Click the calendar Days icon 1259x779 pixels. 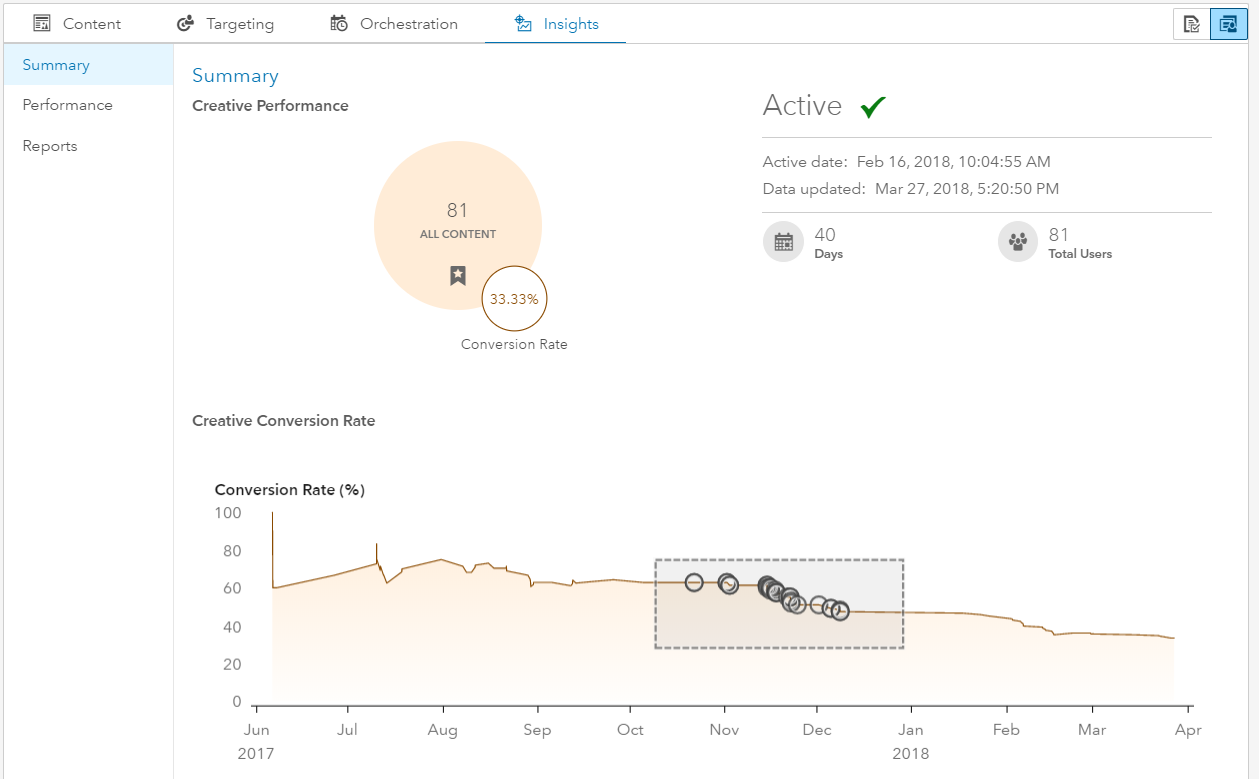pyautogui.click(x=784, y=242)
